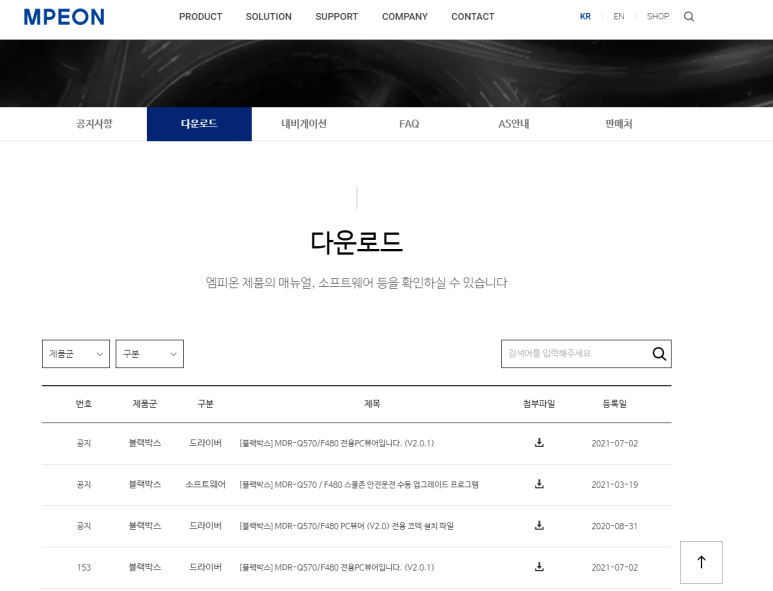This screenshot has height=591, width=773.
Task: Select the 공지사항 tab
Action: 94,124
